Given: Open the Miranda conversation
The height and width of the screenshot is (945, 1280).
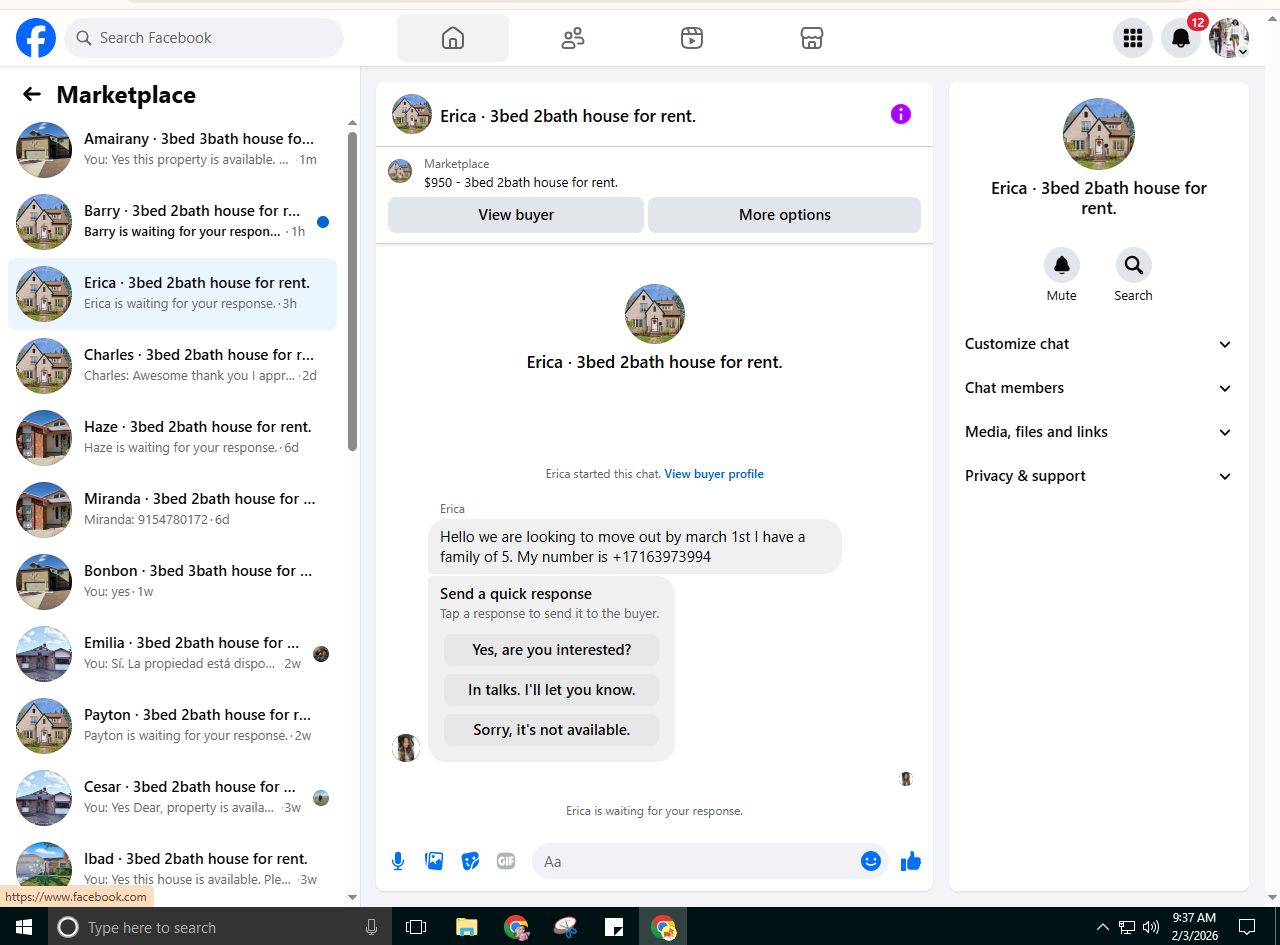Looking at the screenshot, I should click(173, 510).
